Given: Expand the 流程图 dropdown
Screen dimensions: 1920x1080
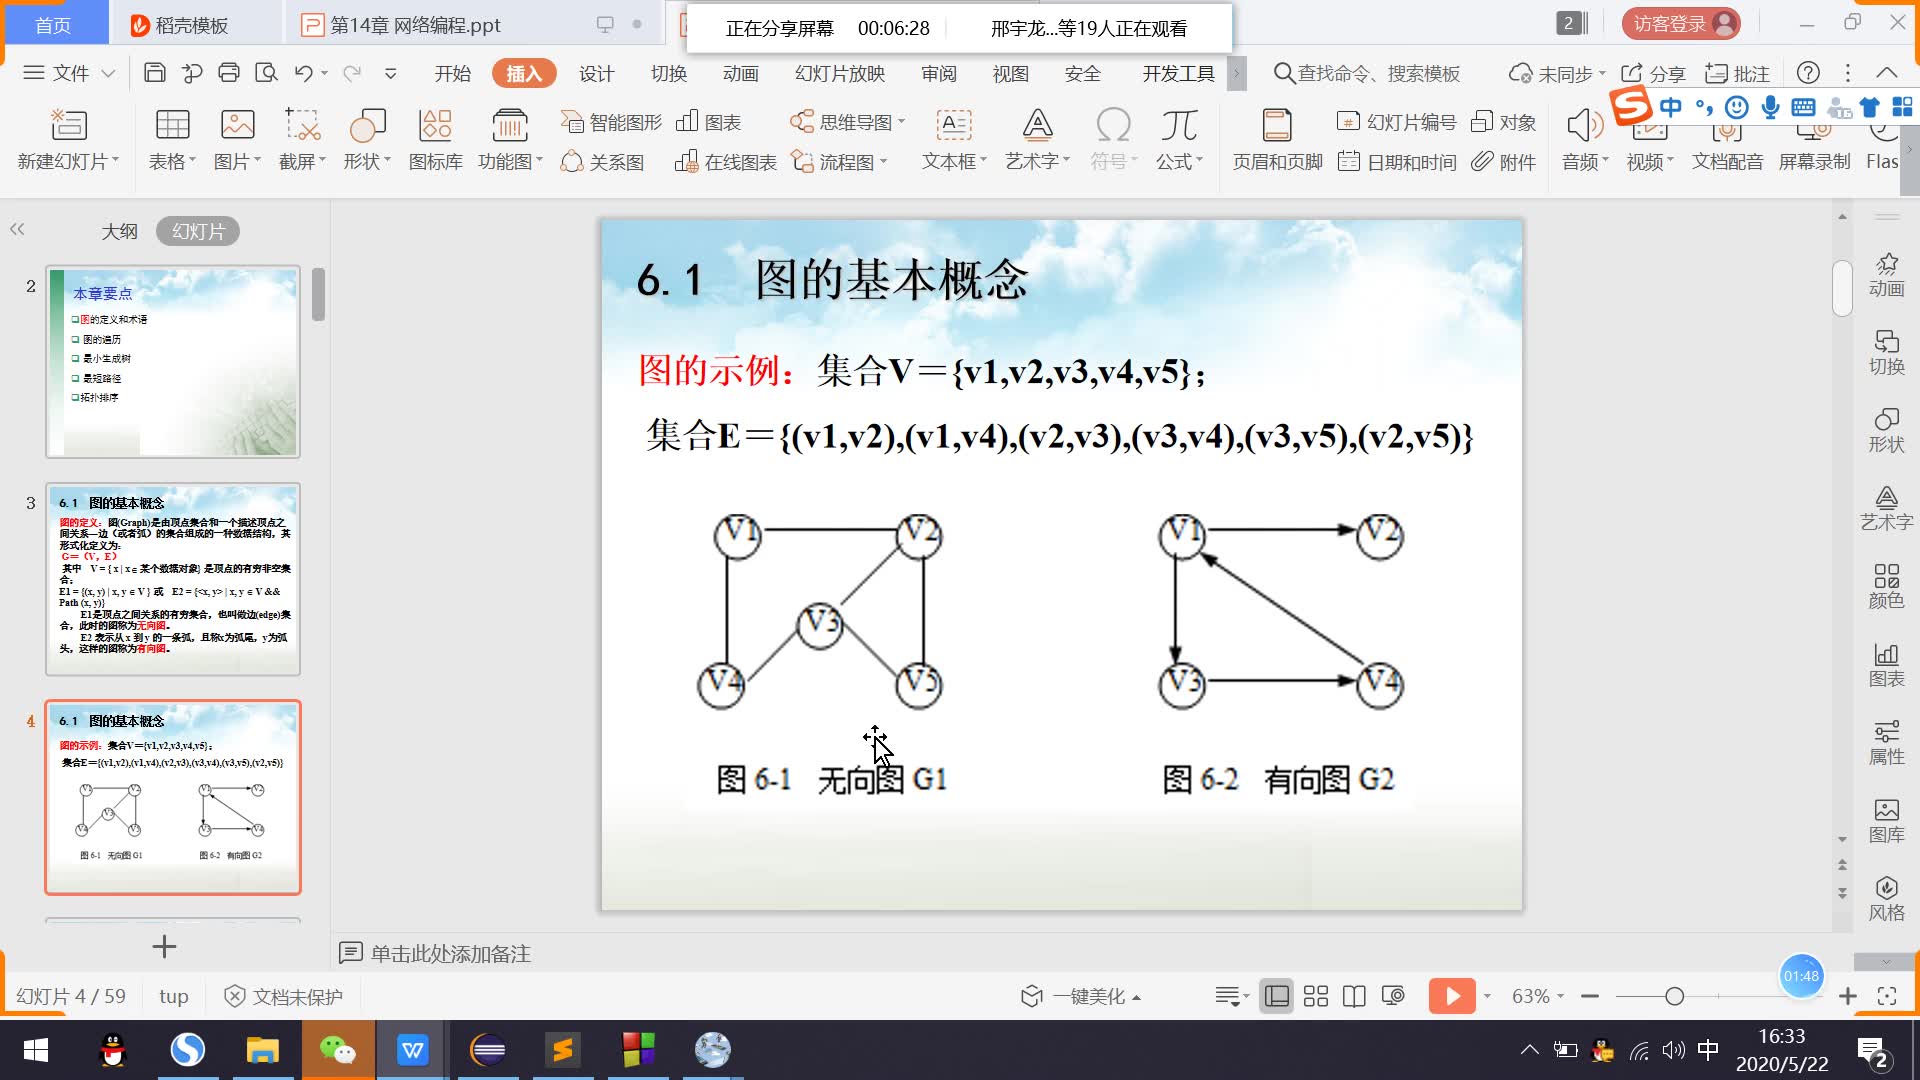Looking at the screenshot, I should pyautogui.click(x=884, y=162).
